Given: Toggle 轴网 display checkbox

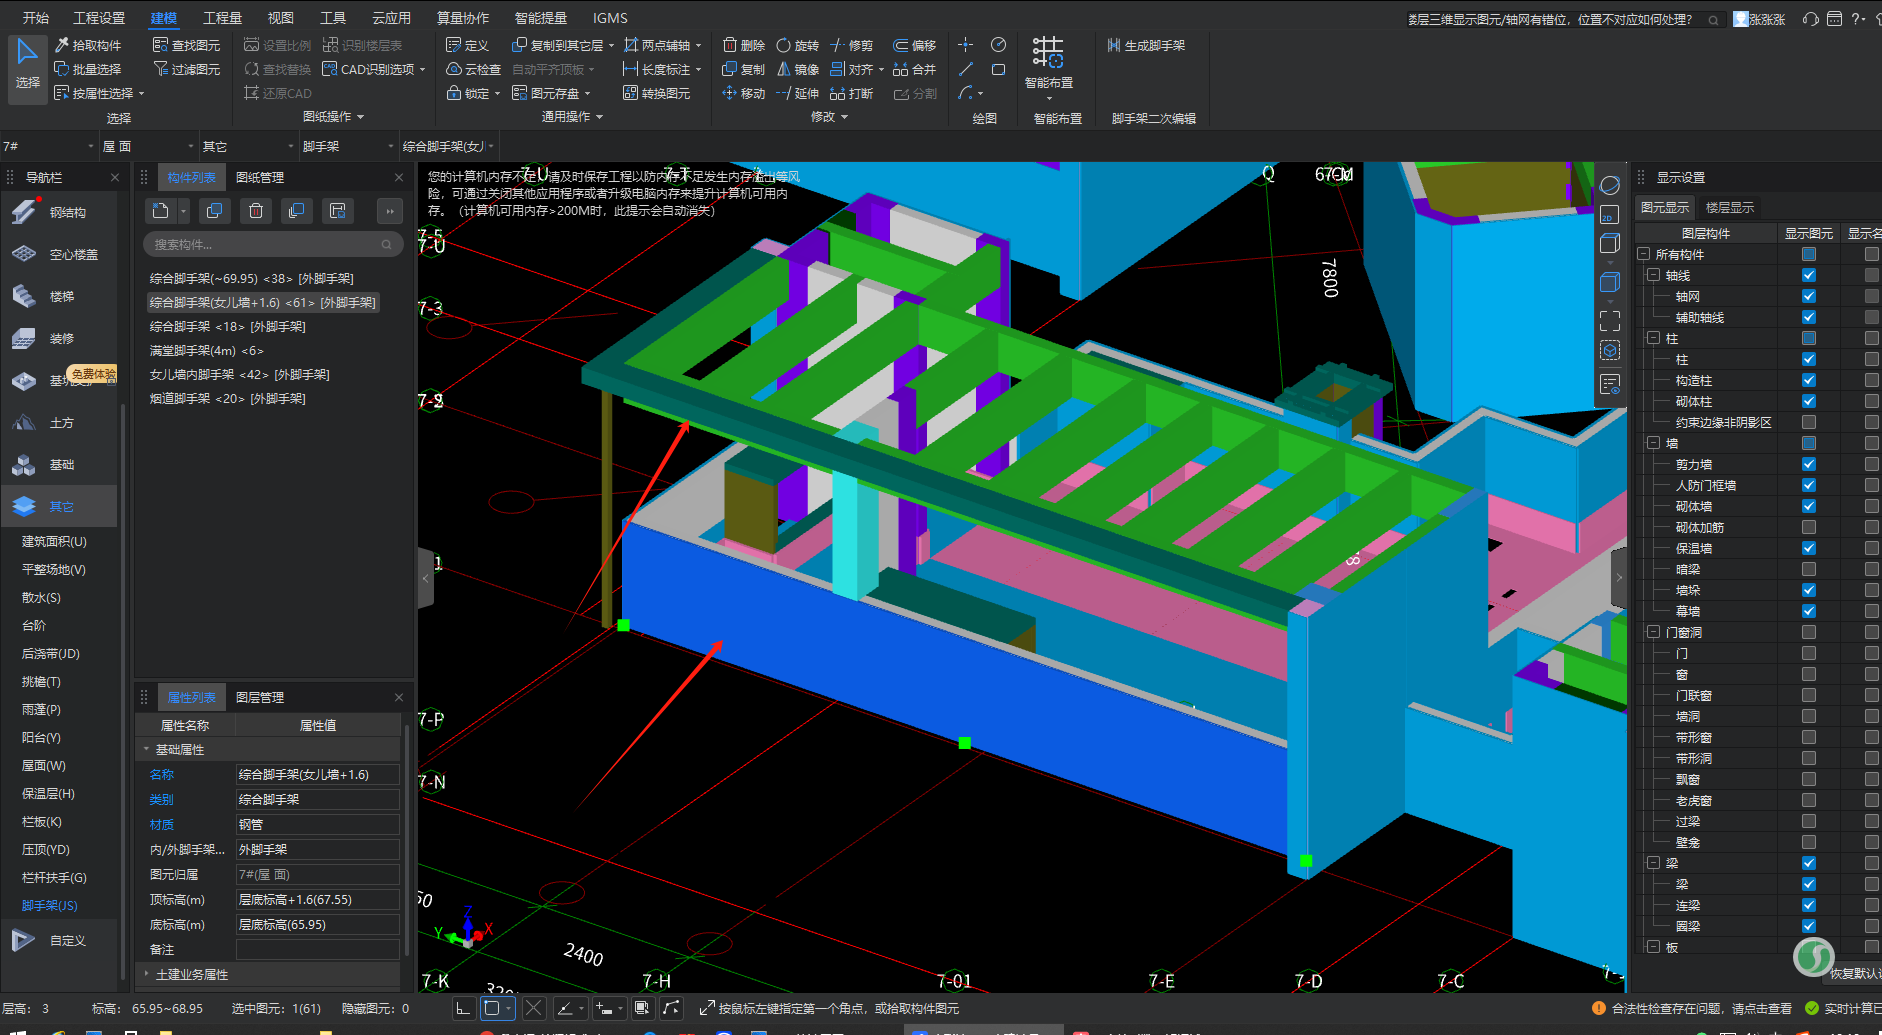Looking at the screenshot, I should point(1809,296).
